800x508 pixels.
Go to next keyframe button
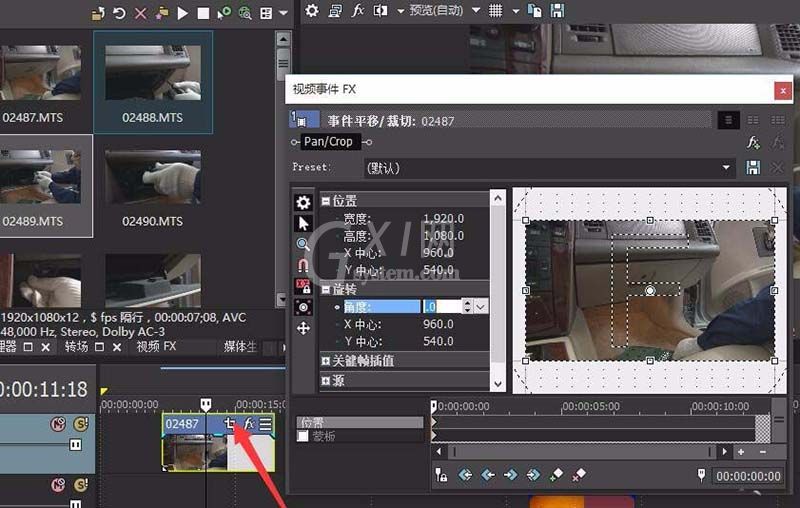(510, 475)
